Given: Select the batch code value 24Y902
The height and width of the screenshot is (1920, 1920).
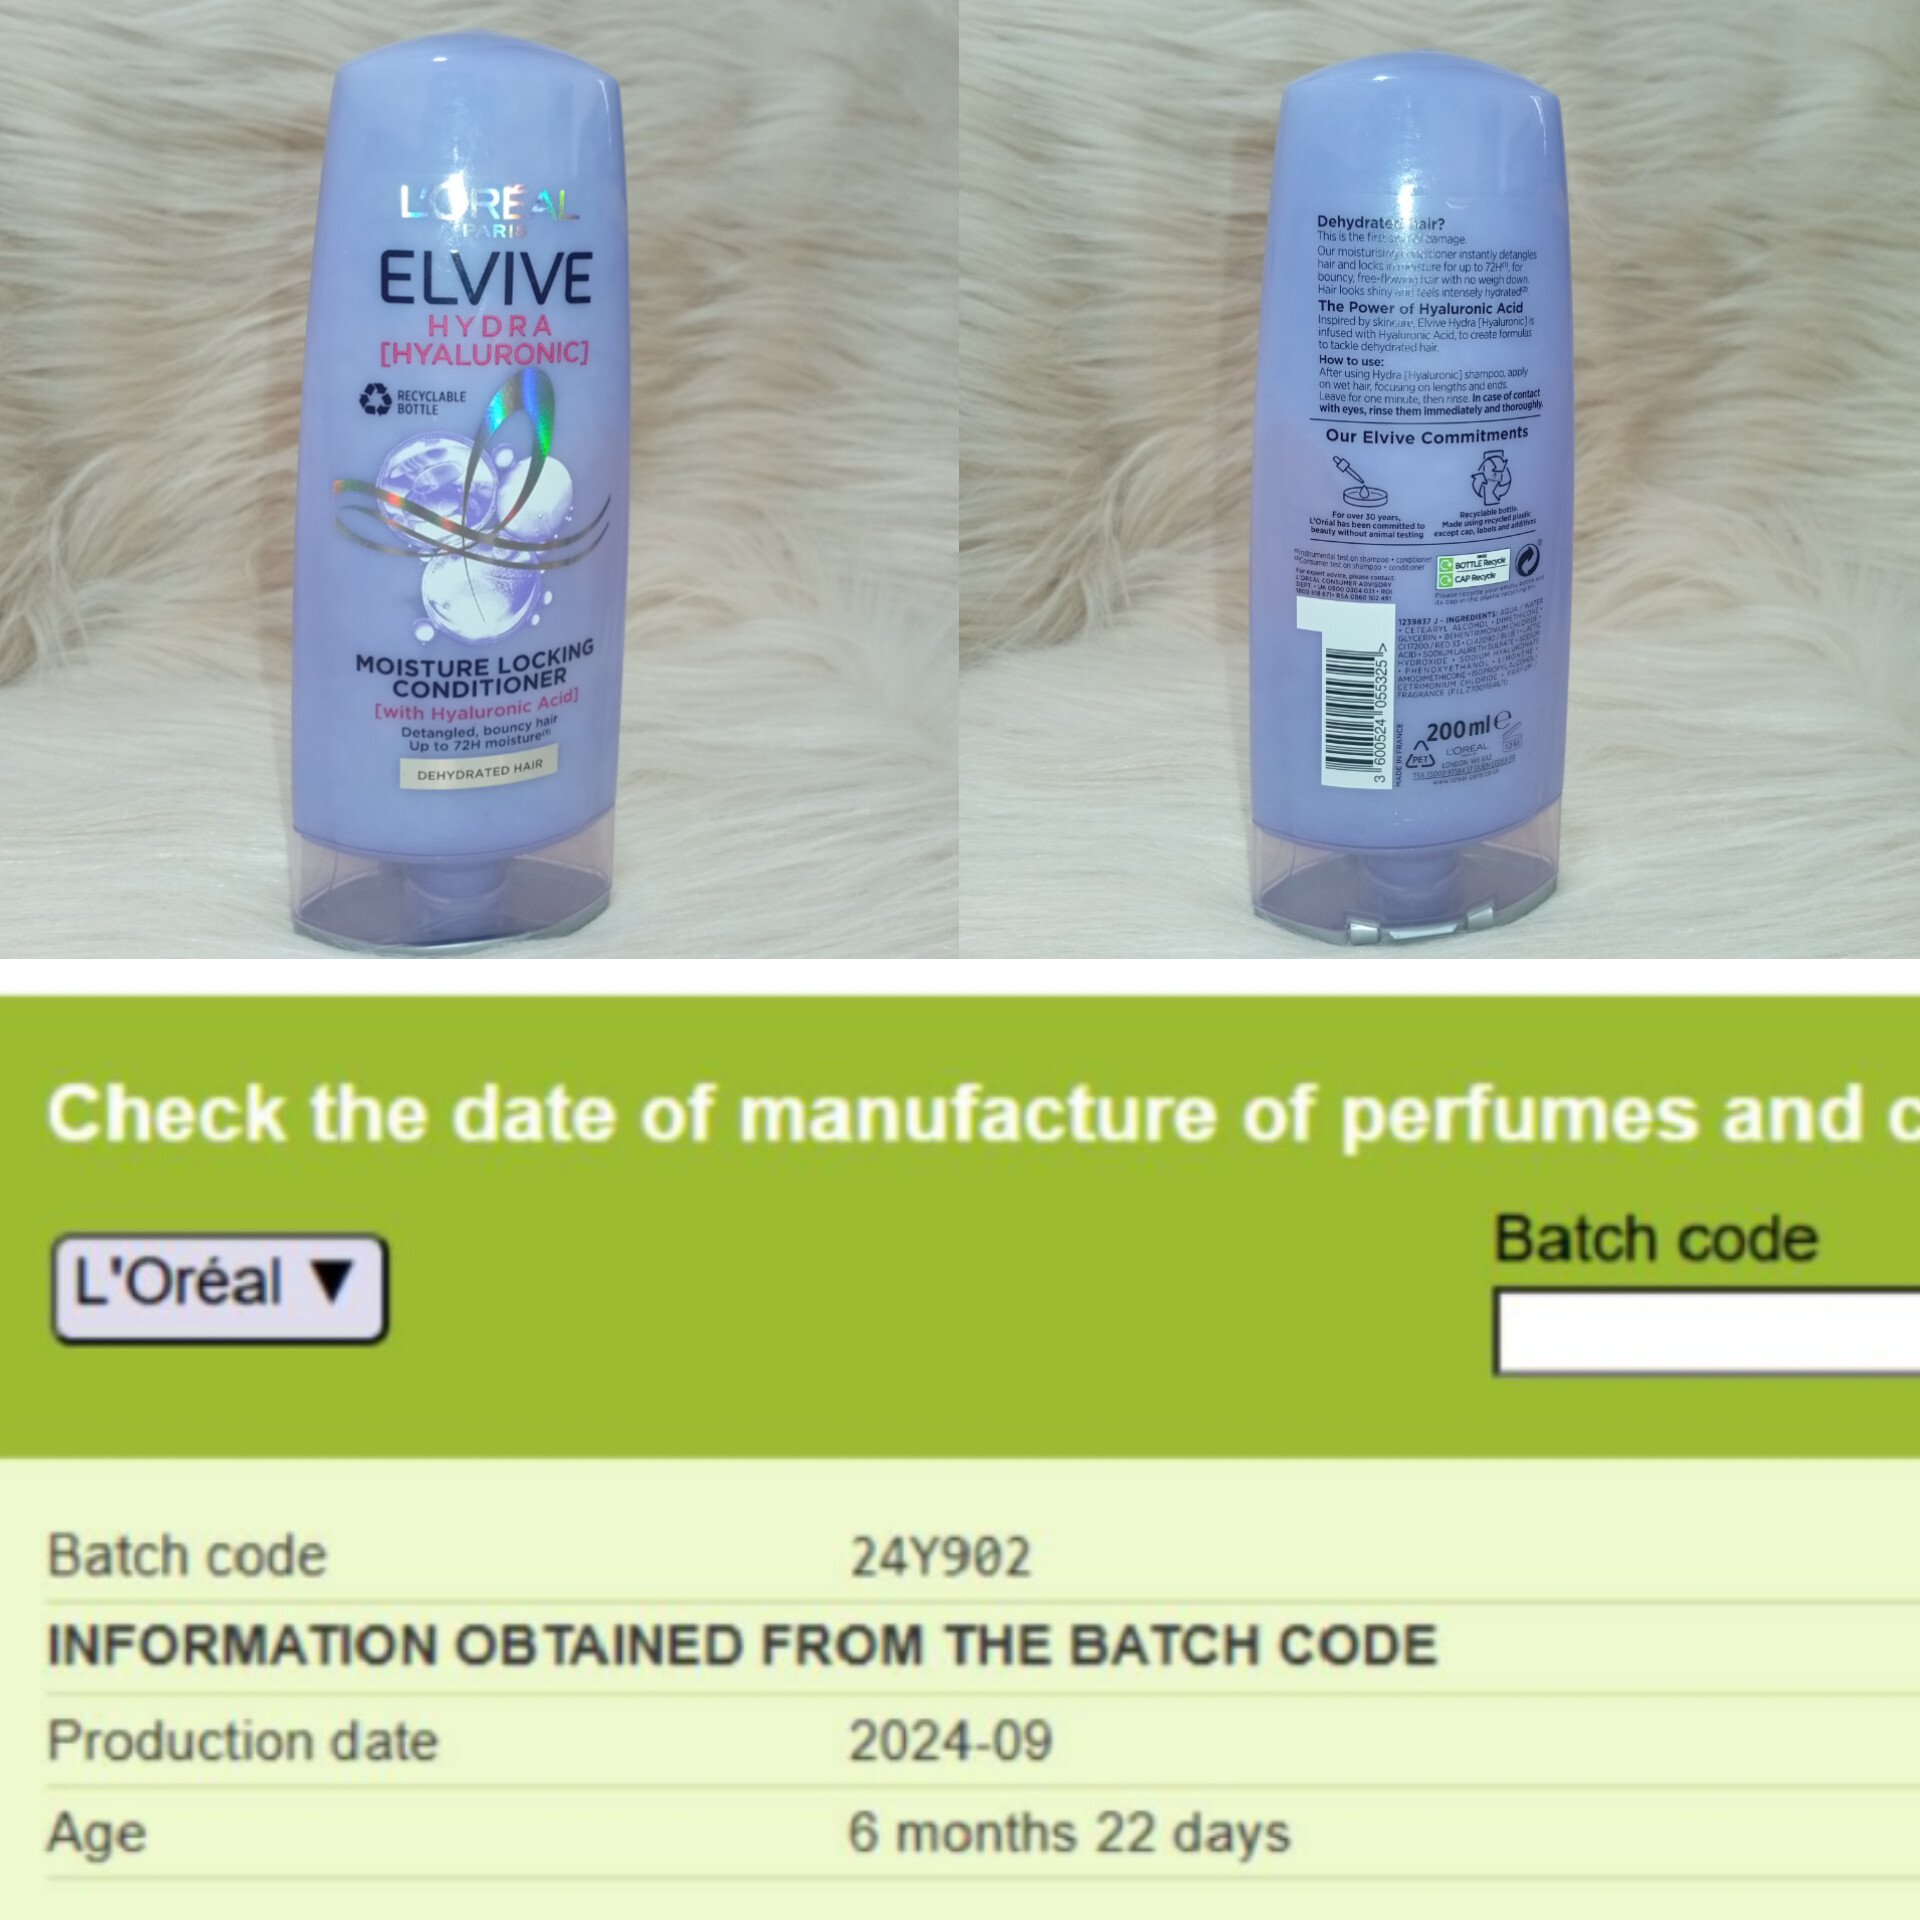Looking at the screenshot, I should [x=940, y=1557].
